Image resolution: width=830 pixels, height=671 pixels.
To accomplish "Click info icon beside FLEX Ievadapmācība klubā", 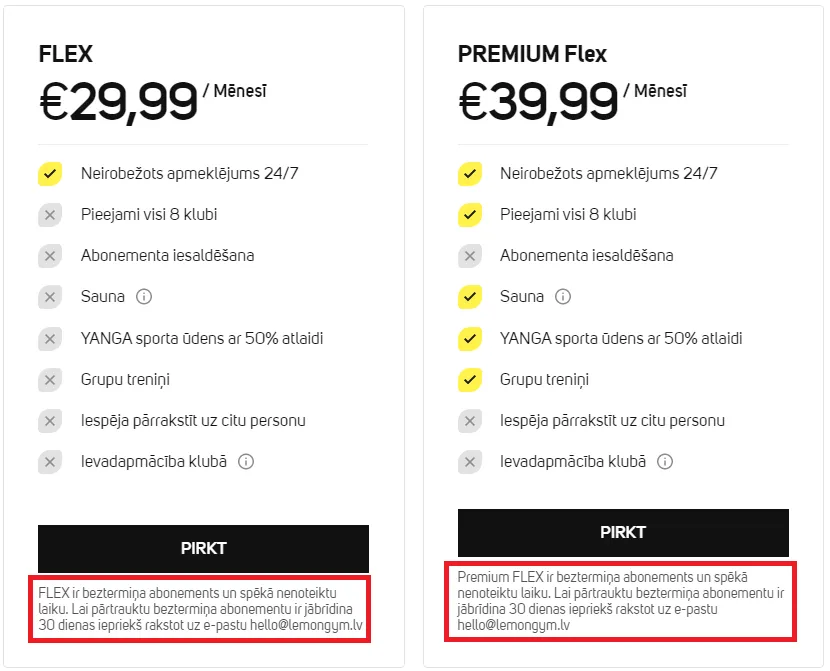I will click(x=246, y=461).
